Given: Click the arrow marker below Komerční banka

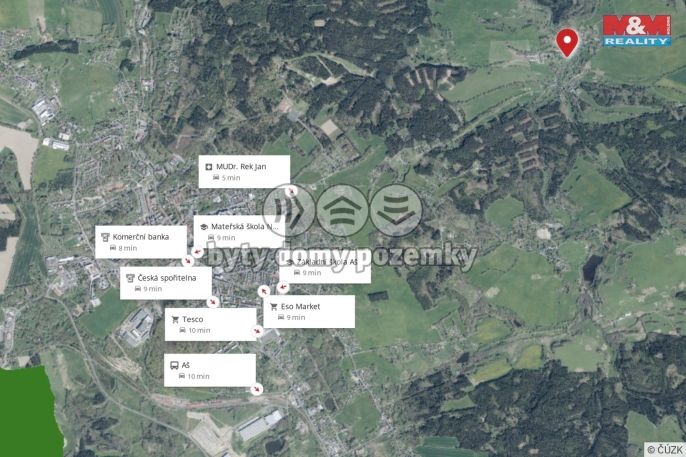Looking at the screenshot, I should click(x=188, y=261).
